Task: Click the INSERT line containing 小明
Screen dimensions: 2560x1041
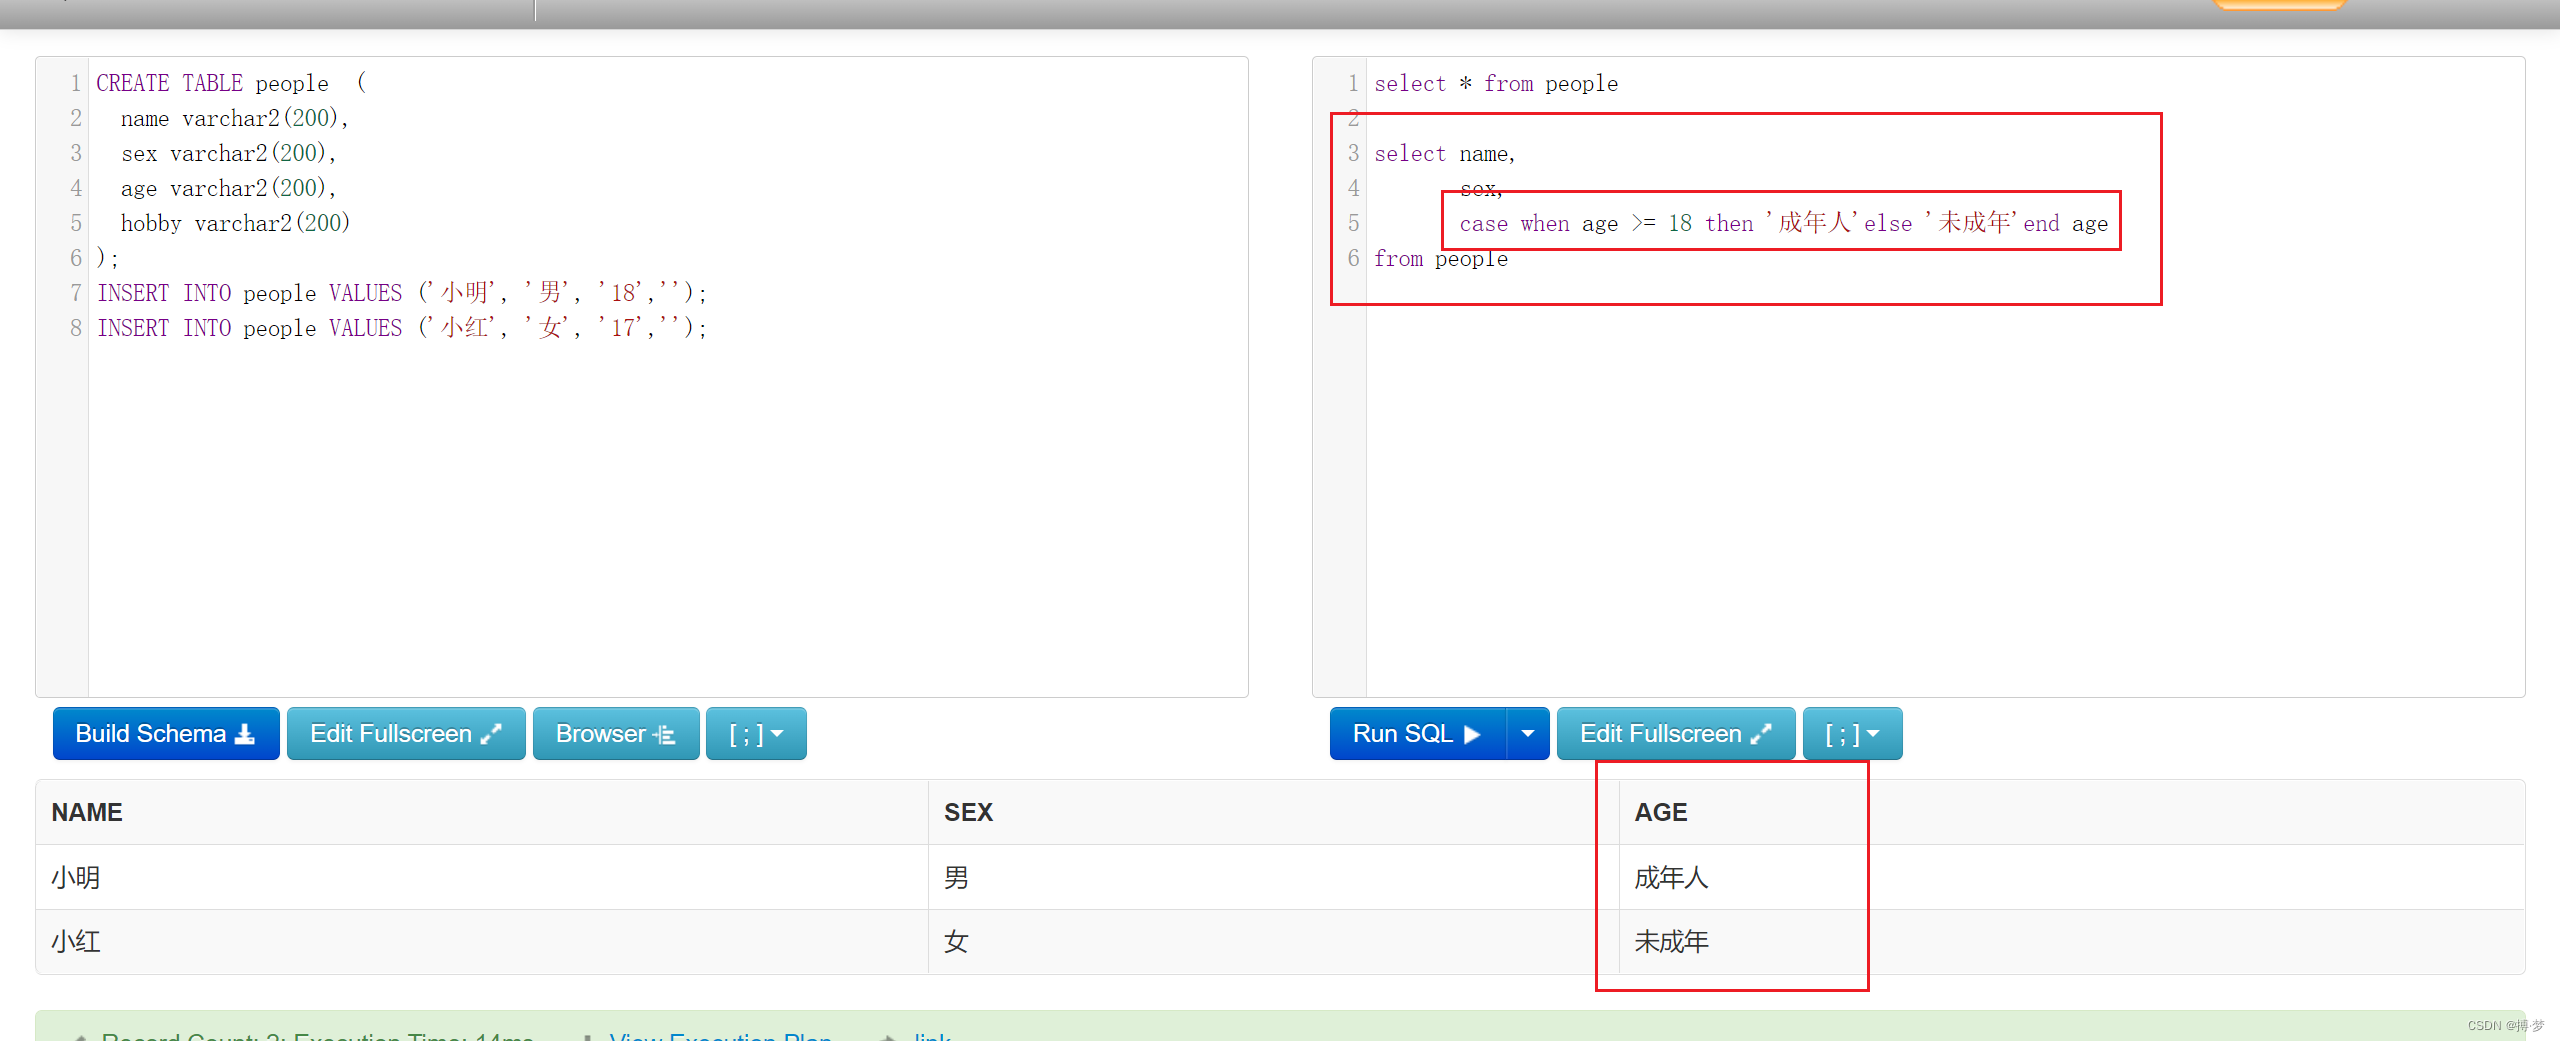Action: pyautogui.click(x=402, y=293)
